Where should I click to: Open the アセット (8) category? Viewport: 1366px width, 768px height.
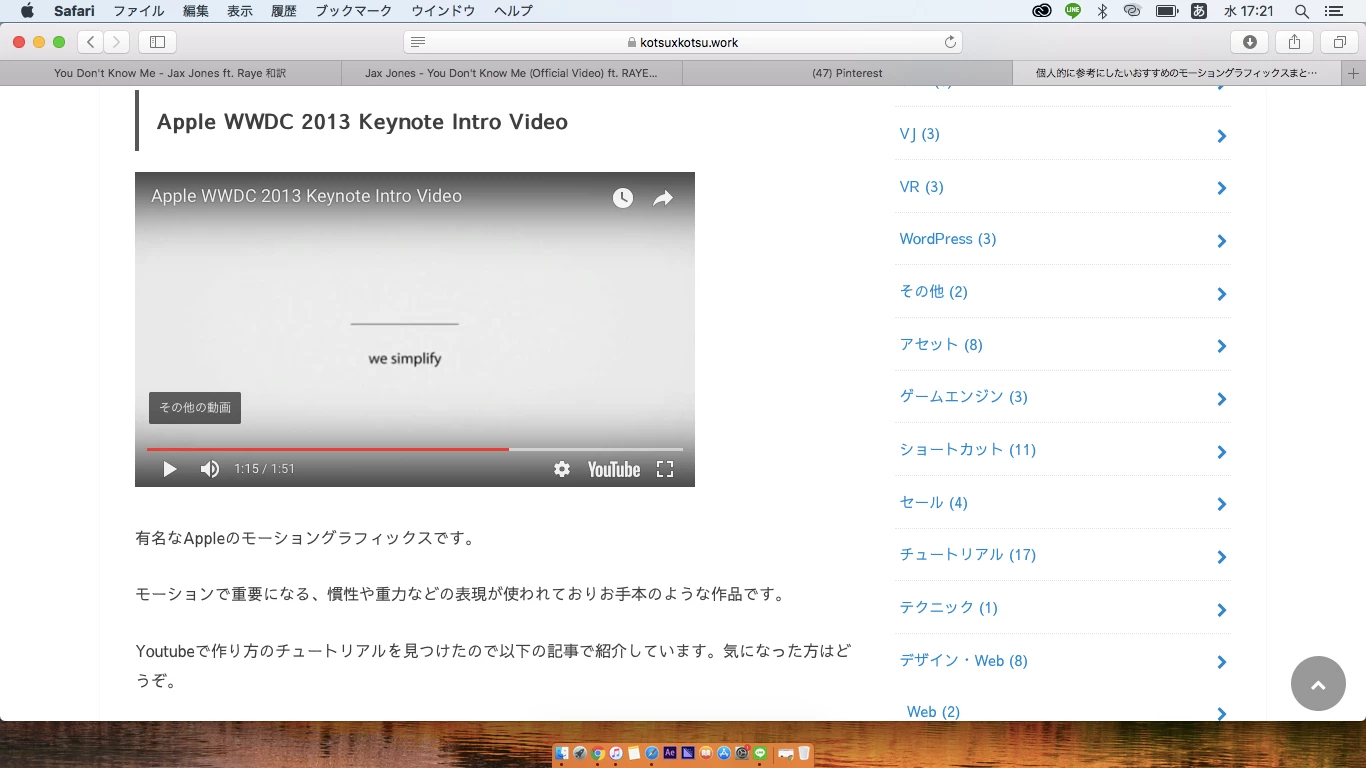(x=941, y=345)
